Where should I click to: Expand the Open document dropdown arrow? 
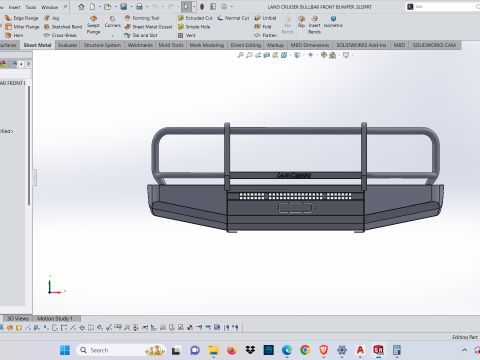click(115, 7)
